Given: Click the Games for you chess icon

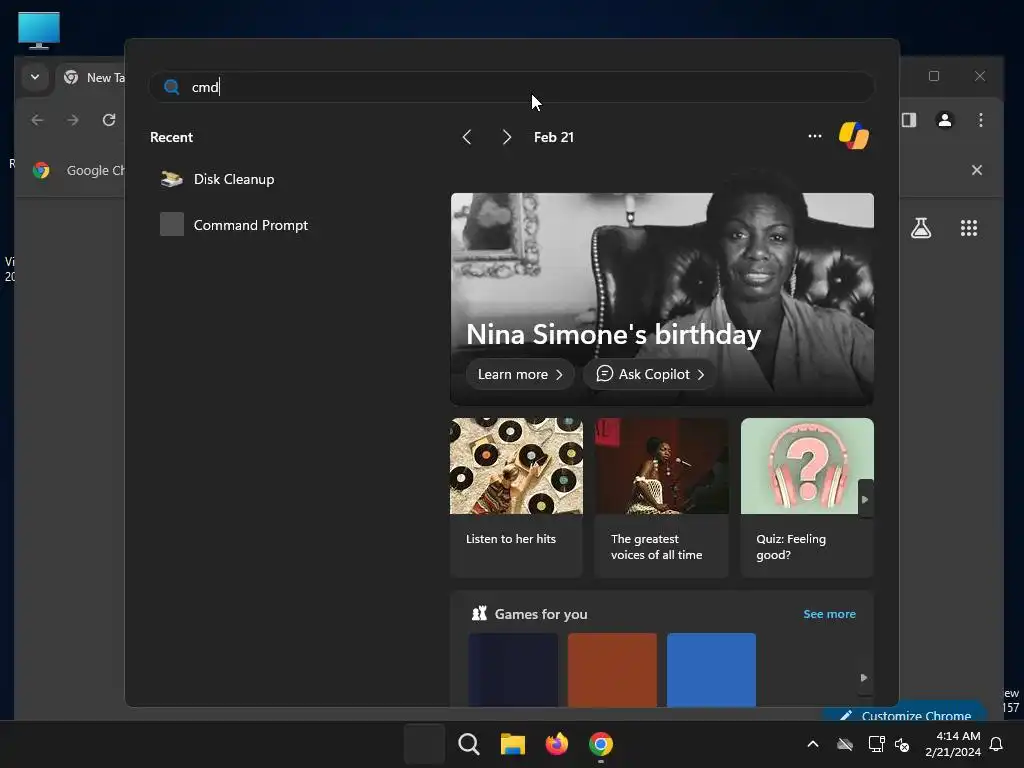Looking at the screenshot, I should 479,613.
